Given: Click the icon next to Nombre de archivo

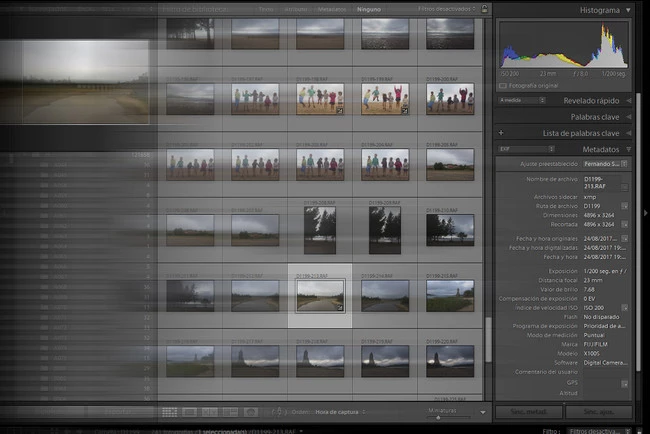Looking at the screenshot, I should (624, 185).
